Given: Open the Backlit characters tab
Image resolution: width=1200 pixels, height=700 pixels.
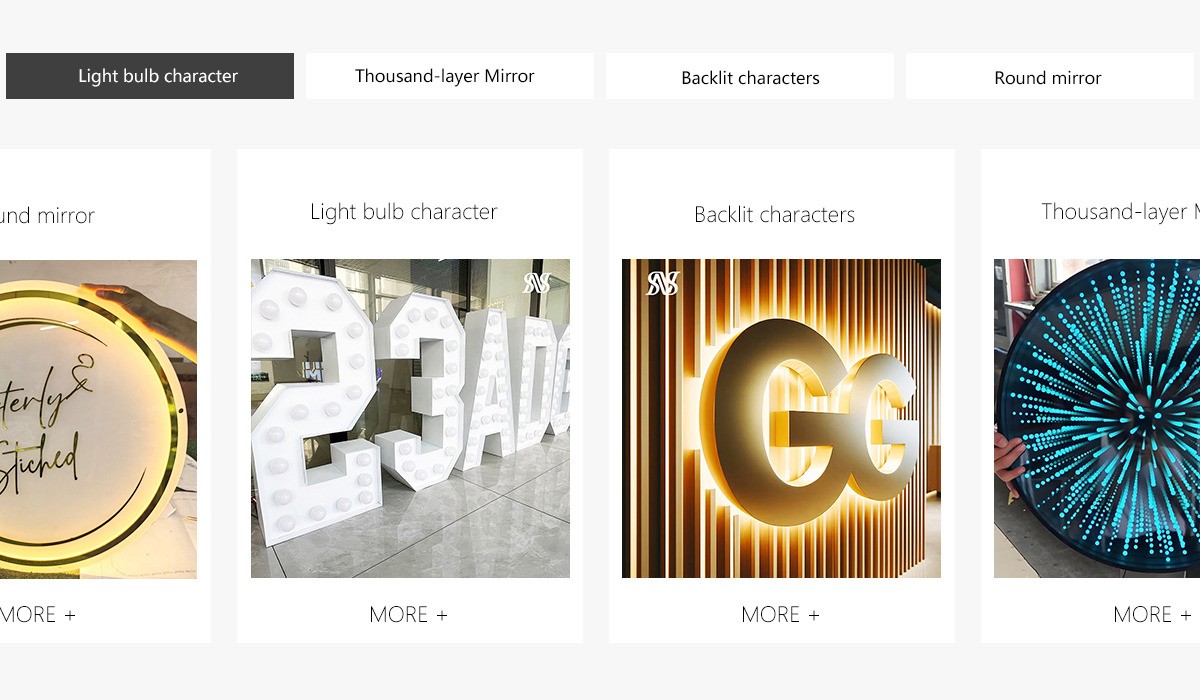Looking at the screenshot, I should (x=750, y=76).
